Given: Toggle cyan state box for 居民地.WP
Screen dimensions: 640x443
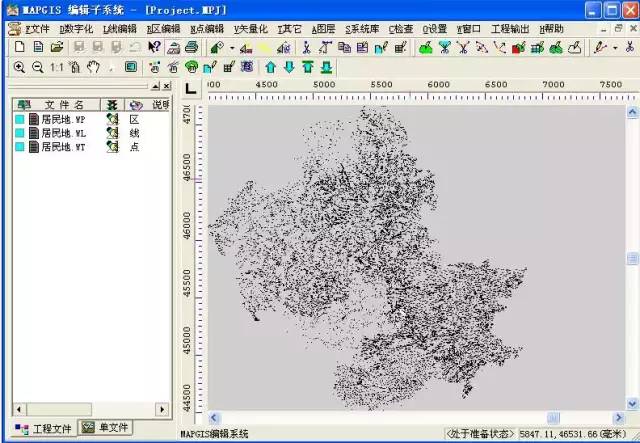Looking at the screenshot, I should (20, 119).
